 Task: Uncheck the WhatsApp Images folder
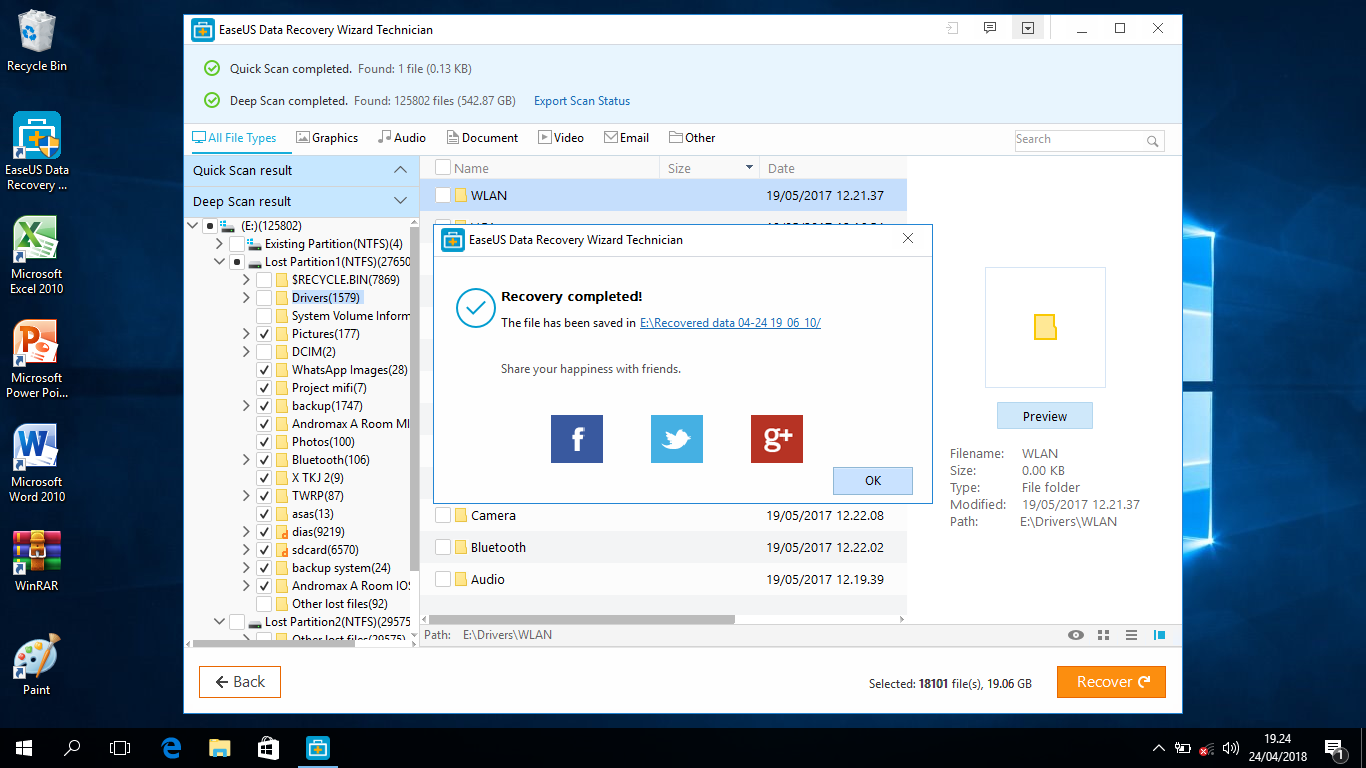264,369
